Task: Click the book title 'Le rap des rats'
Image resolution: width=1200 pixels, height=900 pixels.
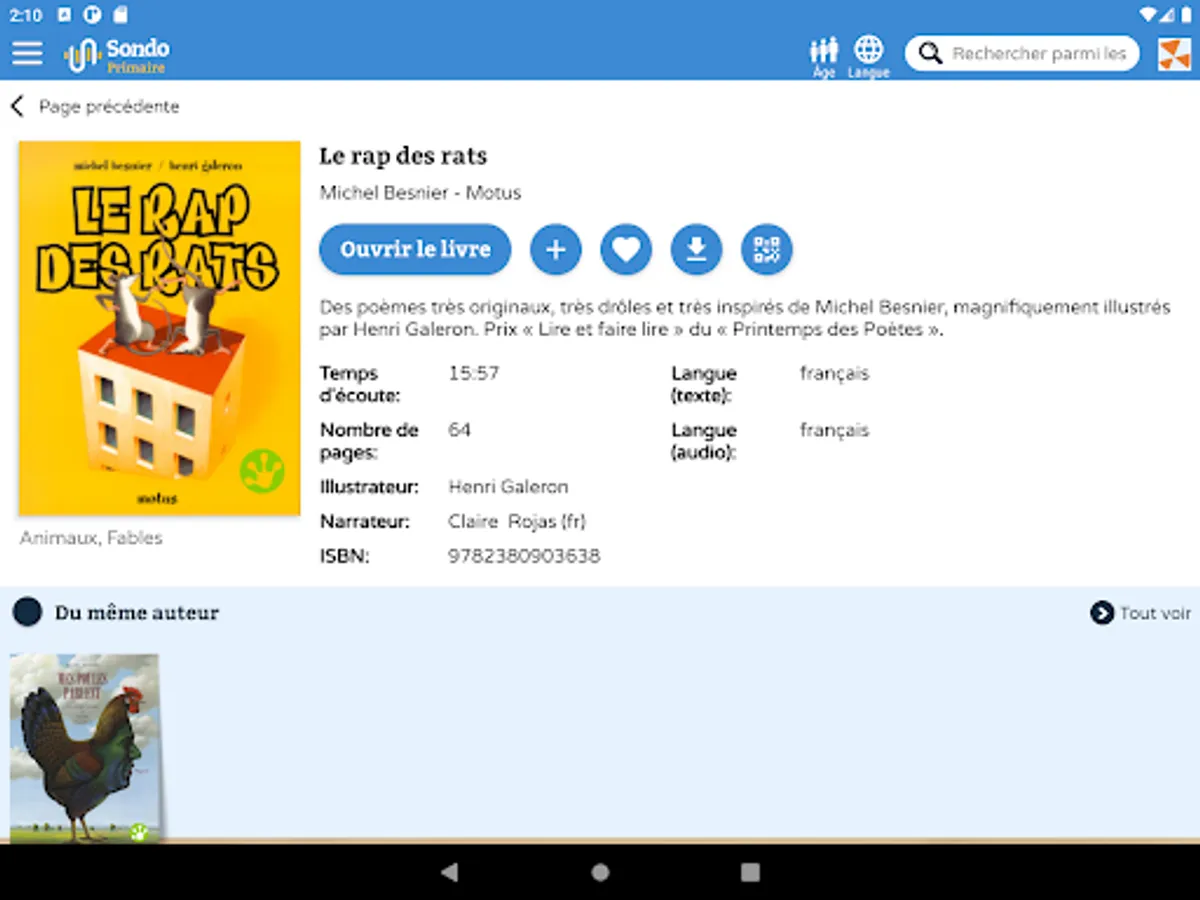Action: [403, 156]
